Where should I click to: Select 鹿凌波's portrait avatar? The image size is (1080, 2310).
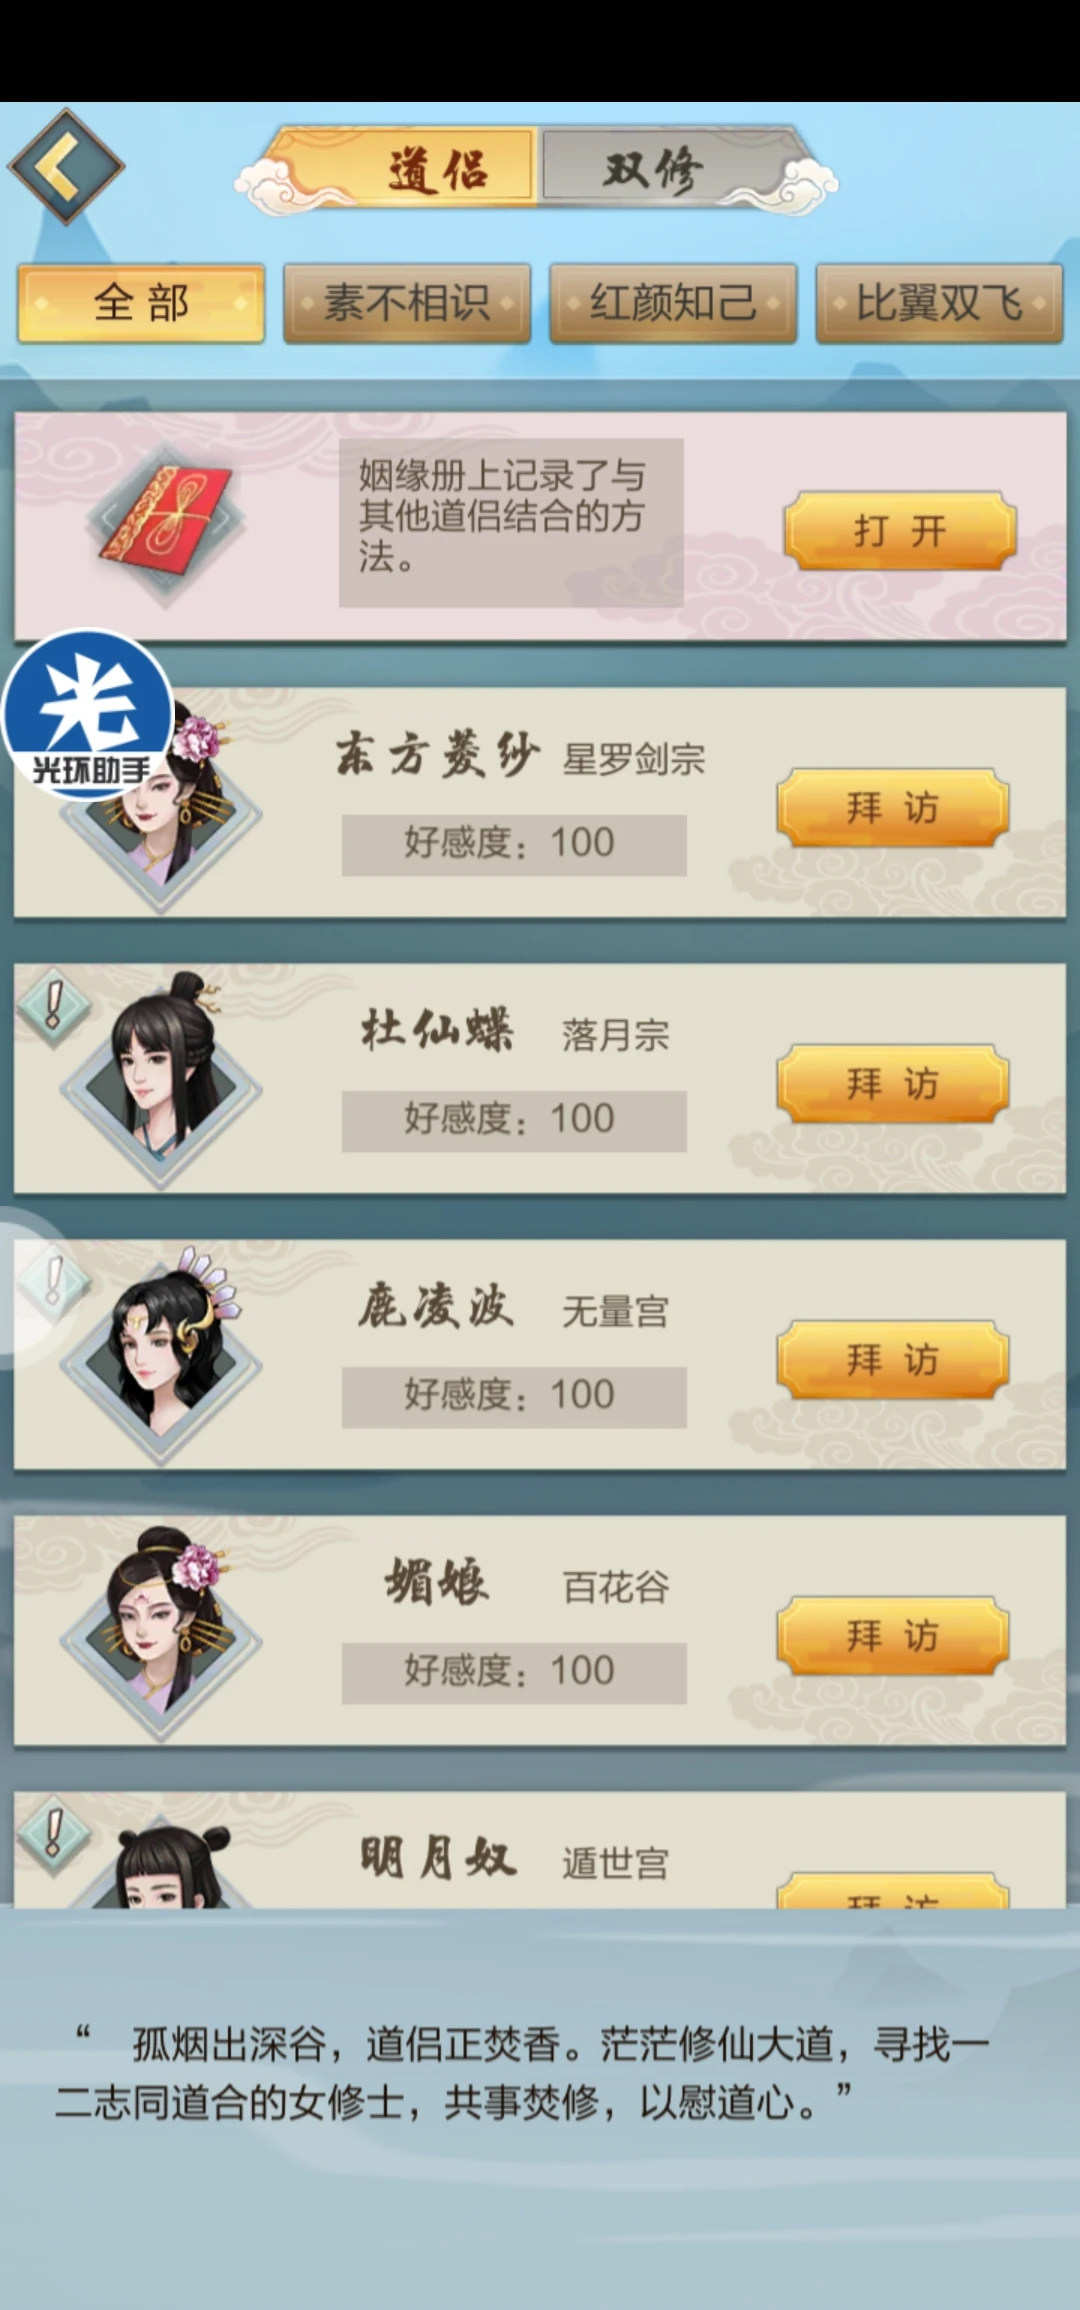162,1356
